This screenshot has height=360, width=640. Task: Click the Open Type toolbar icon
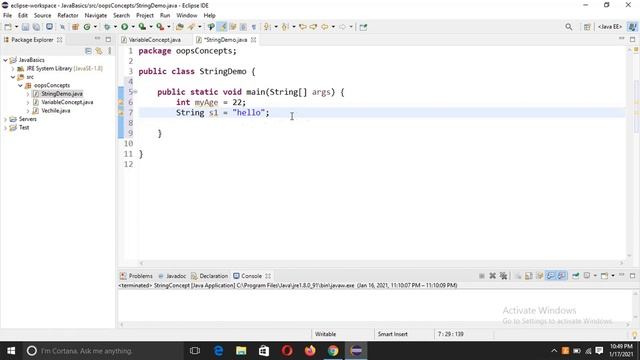click(x=180, y=27)
